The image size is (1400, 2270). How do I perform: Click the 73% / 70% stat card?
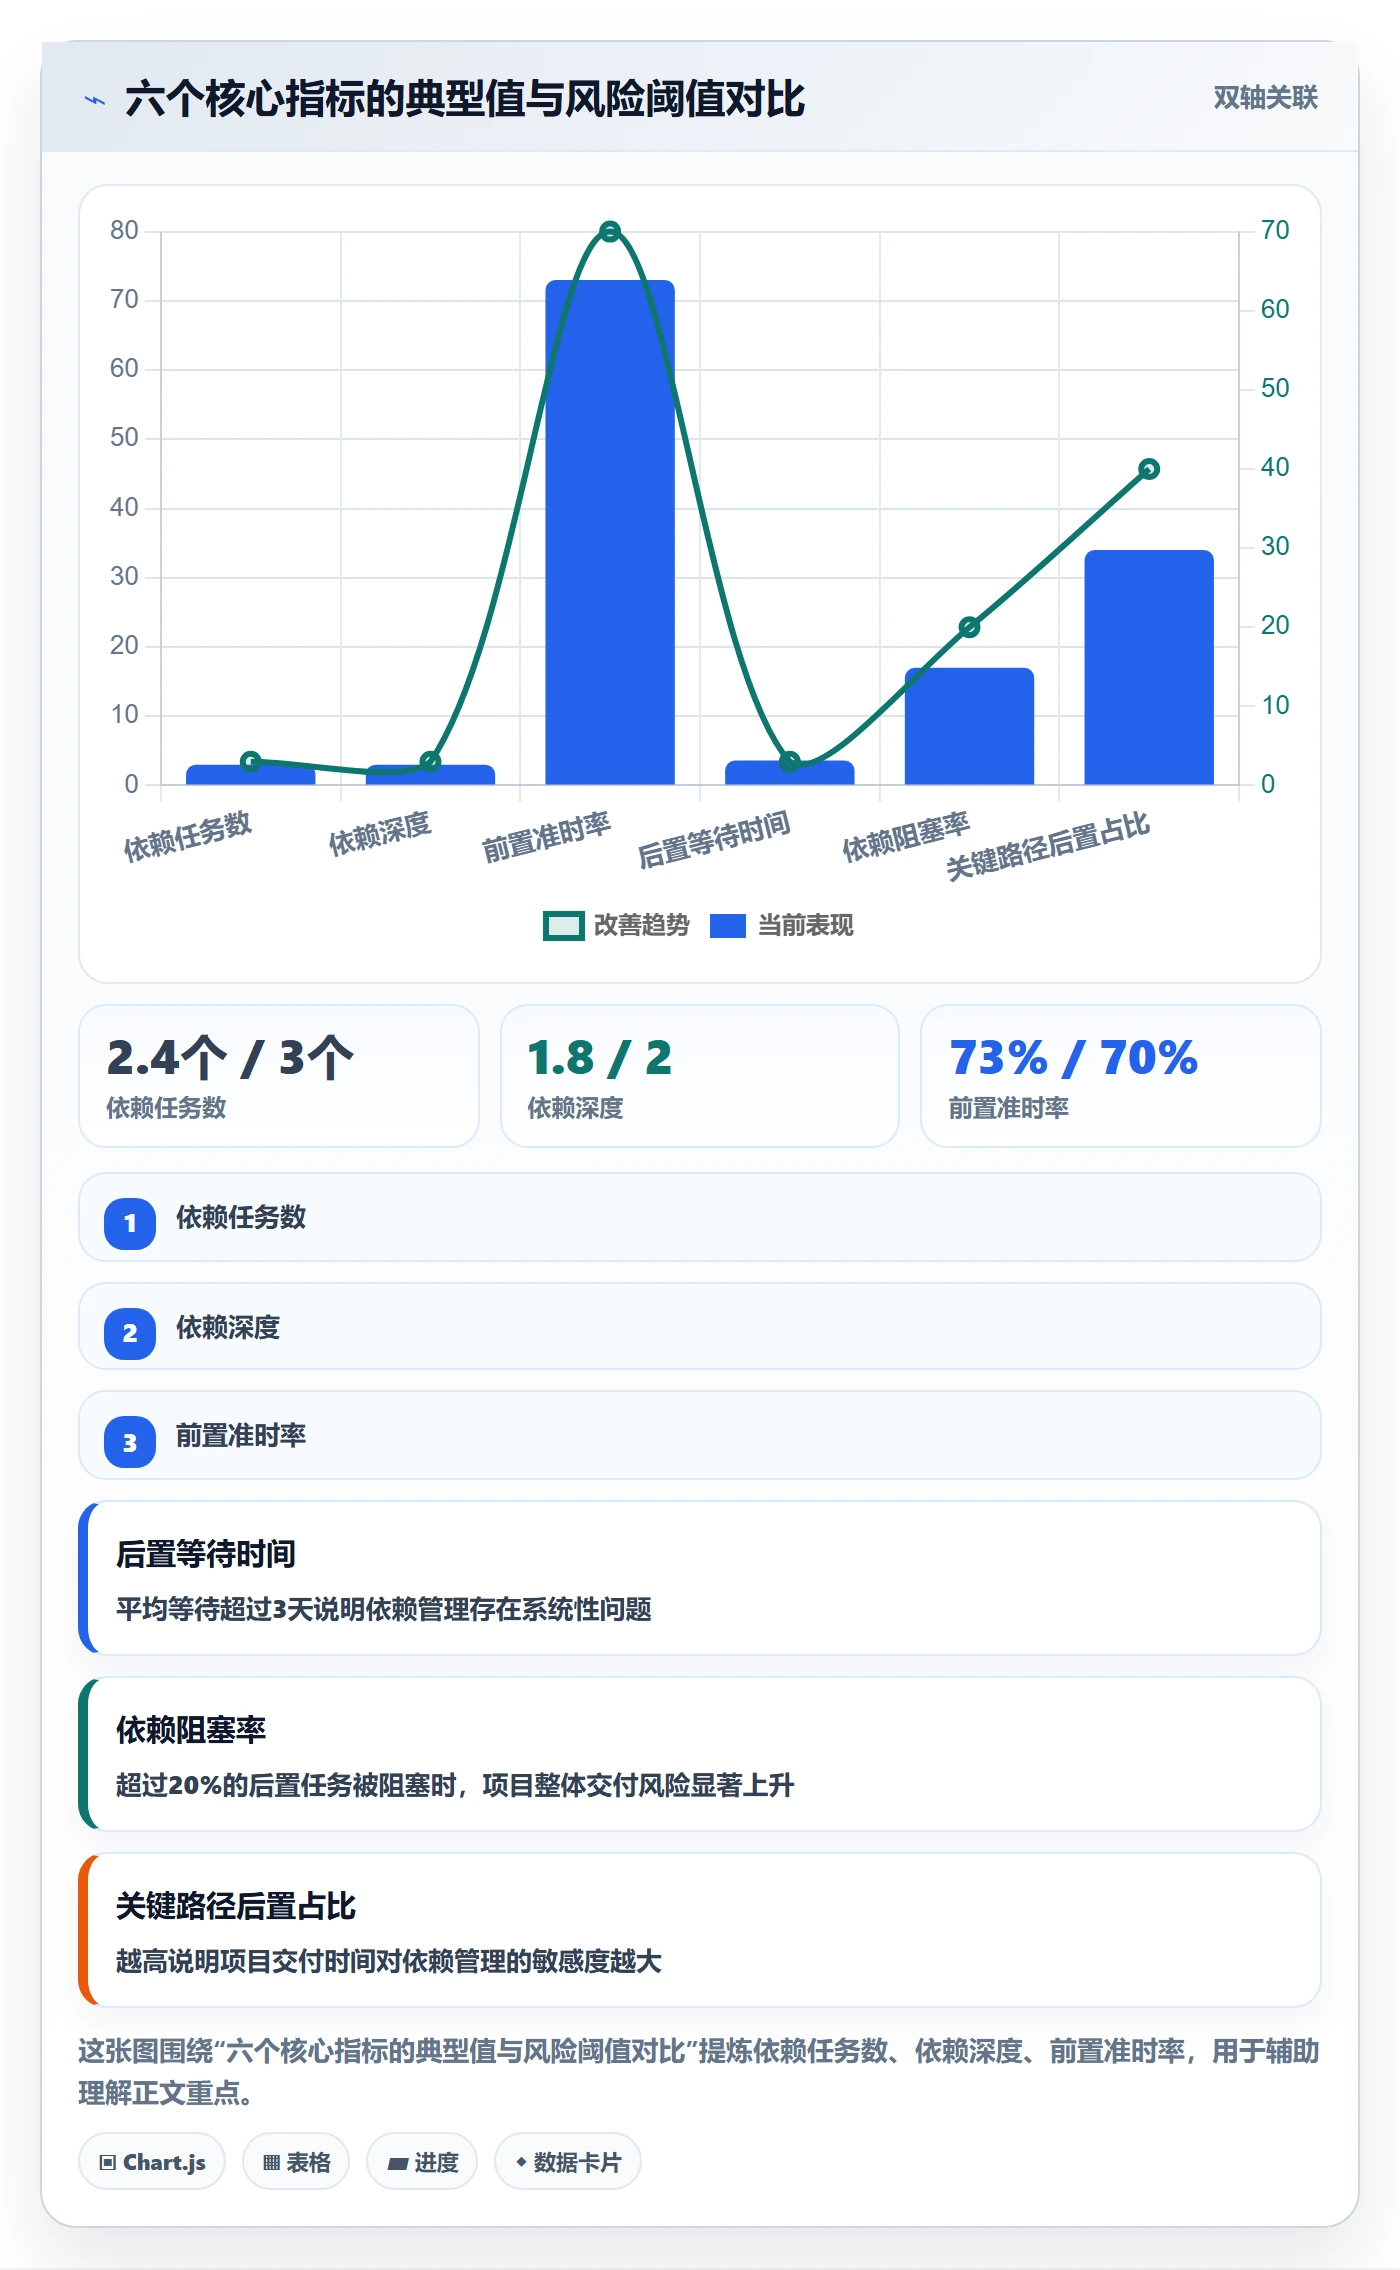(1121, 1076)
